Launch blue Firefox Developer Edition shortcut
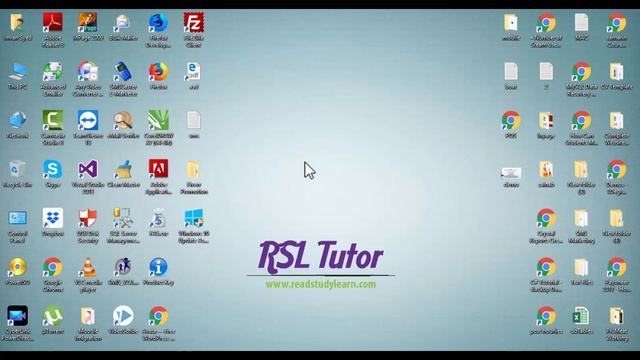Image resolution: width=640 pixels, height=360 pixels. click(158, 22)
